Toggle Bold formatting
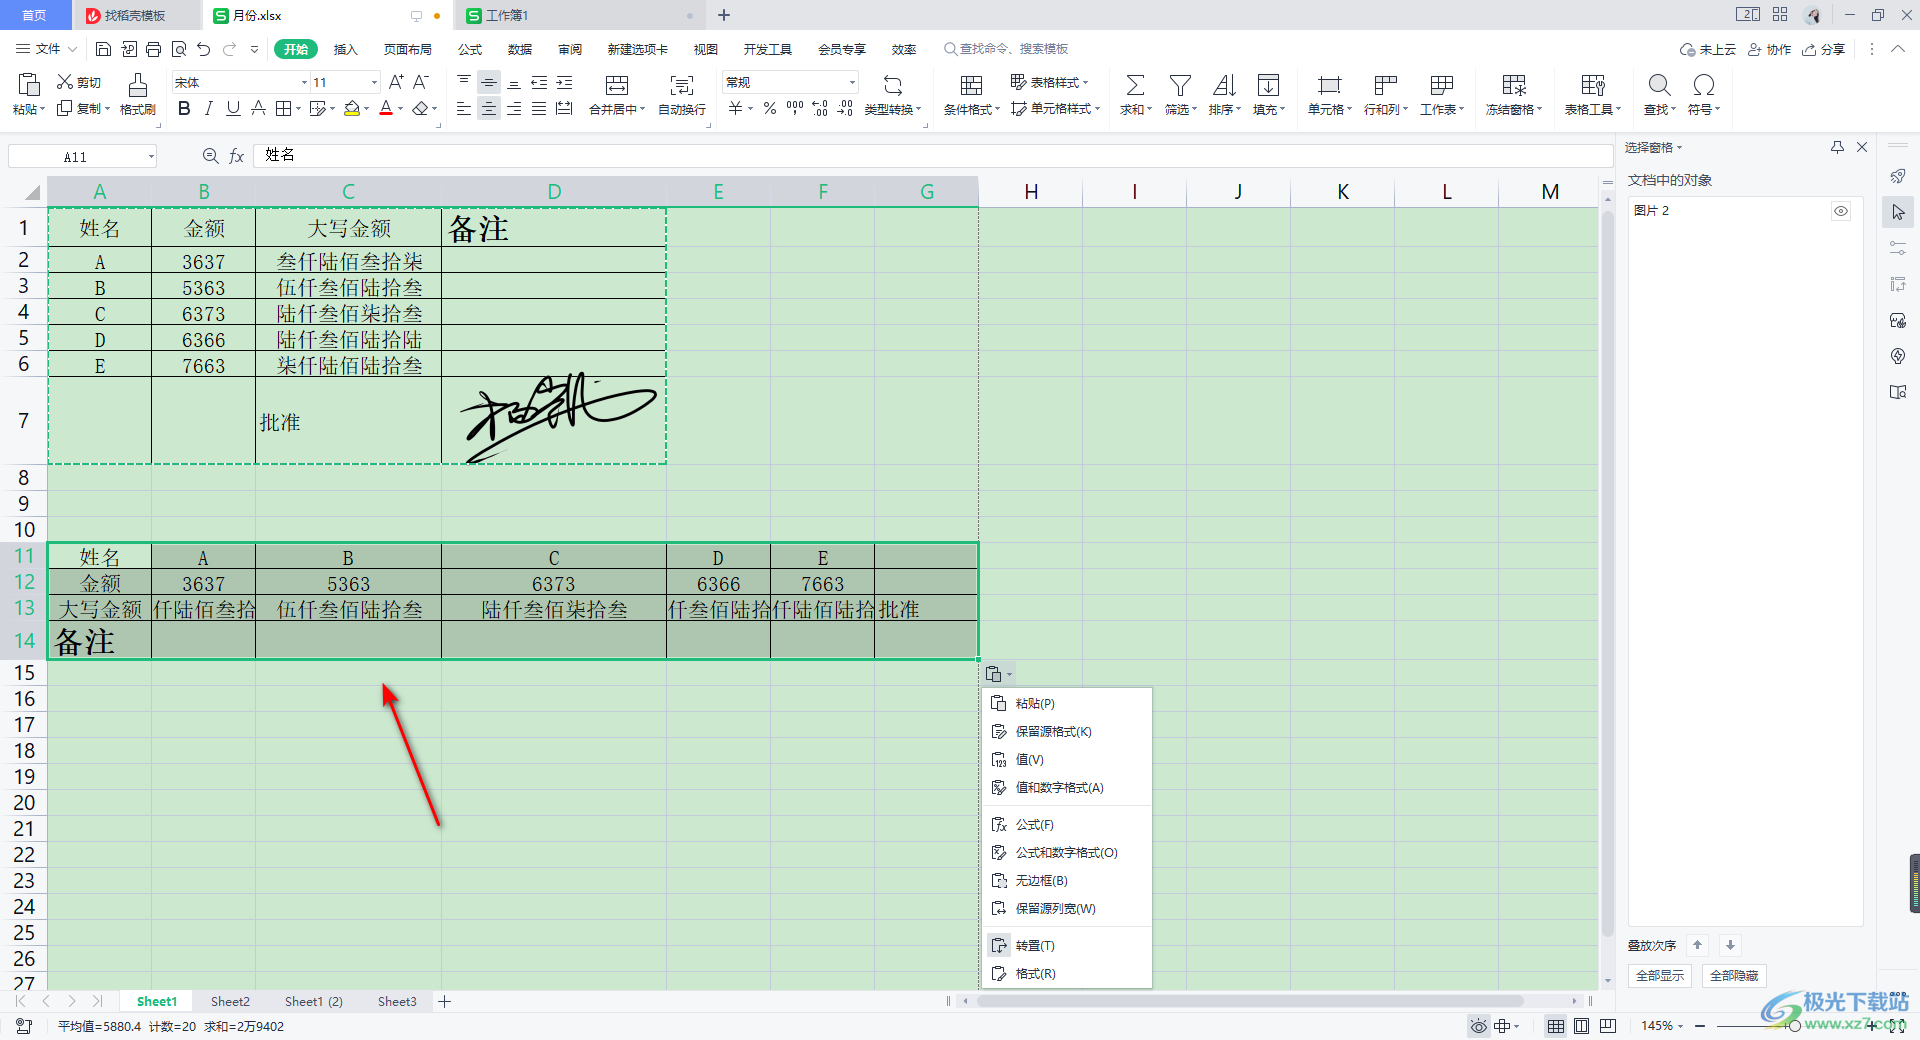This screenshot has height=1040, width=1920. coord(184,108)
